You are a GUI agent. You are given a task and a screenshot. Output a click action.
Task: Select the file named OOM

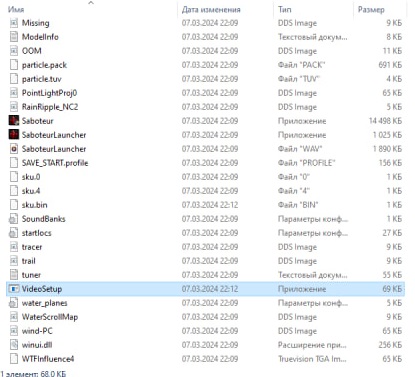(32, 51)
